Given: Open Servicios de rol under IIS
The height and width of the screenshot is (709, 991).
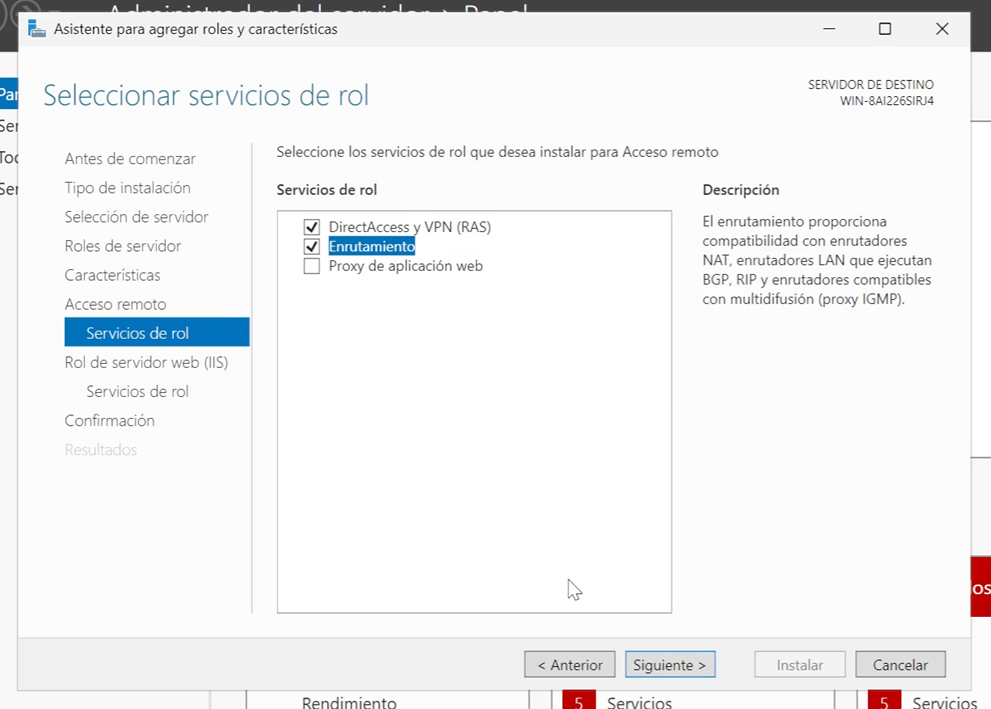Looking at the screenshot, I should (137, 391).
